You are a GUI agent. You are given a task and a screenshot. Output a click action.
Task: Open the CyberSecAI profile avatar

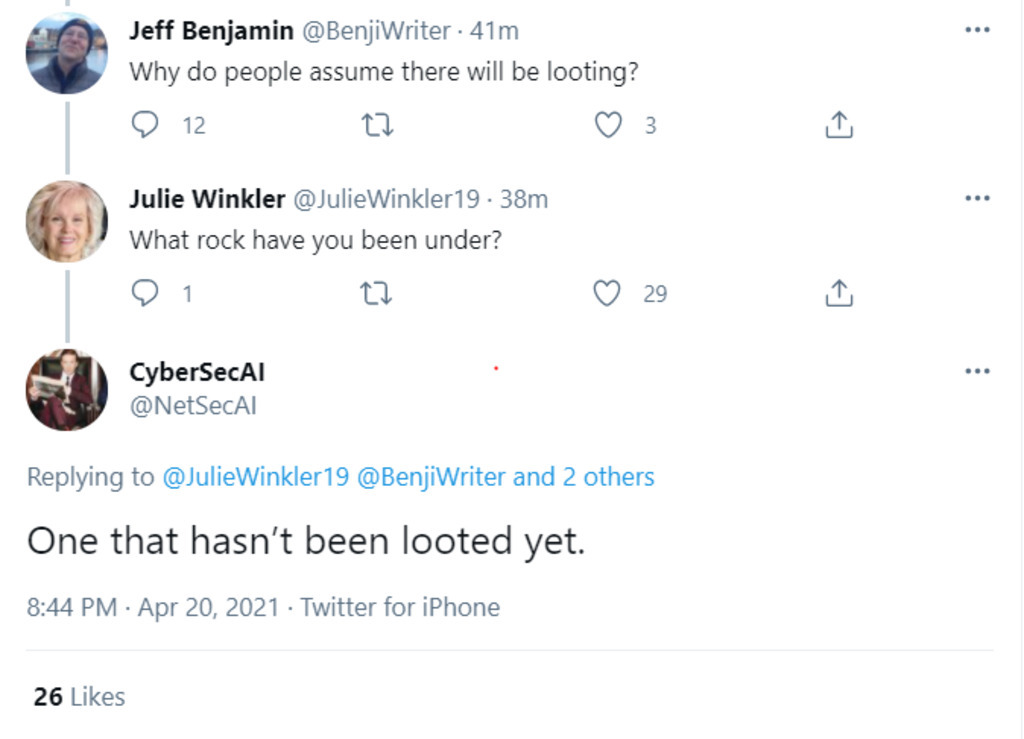pos(66,389)
